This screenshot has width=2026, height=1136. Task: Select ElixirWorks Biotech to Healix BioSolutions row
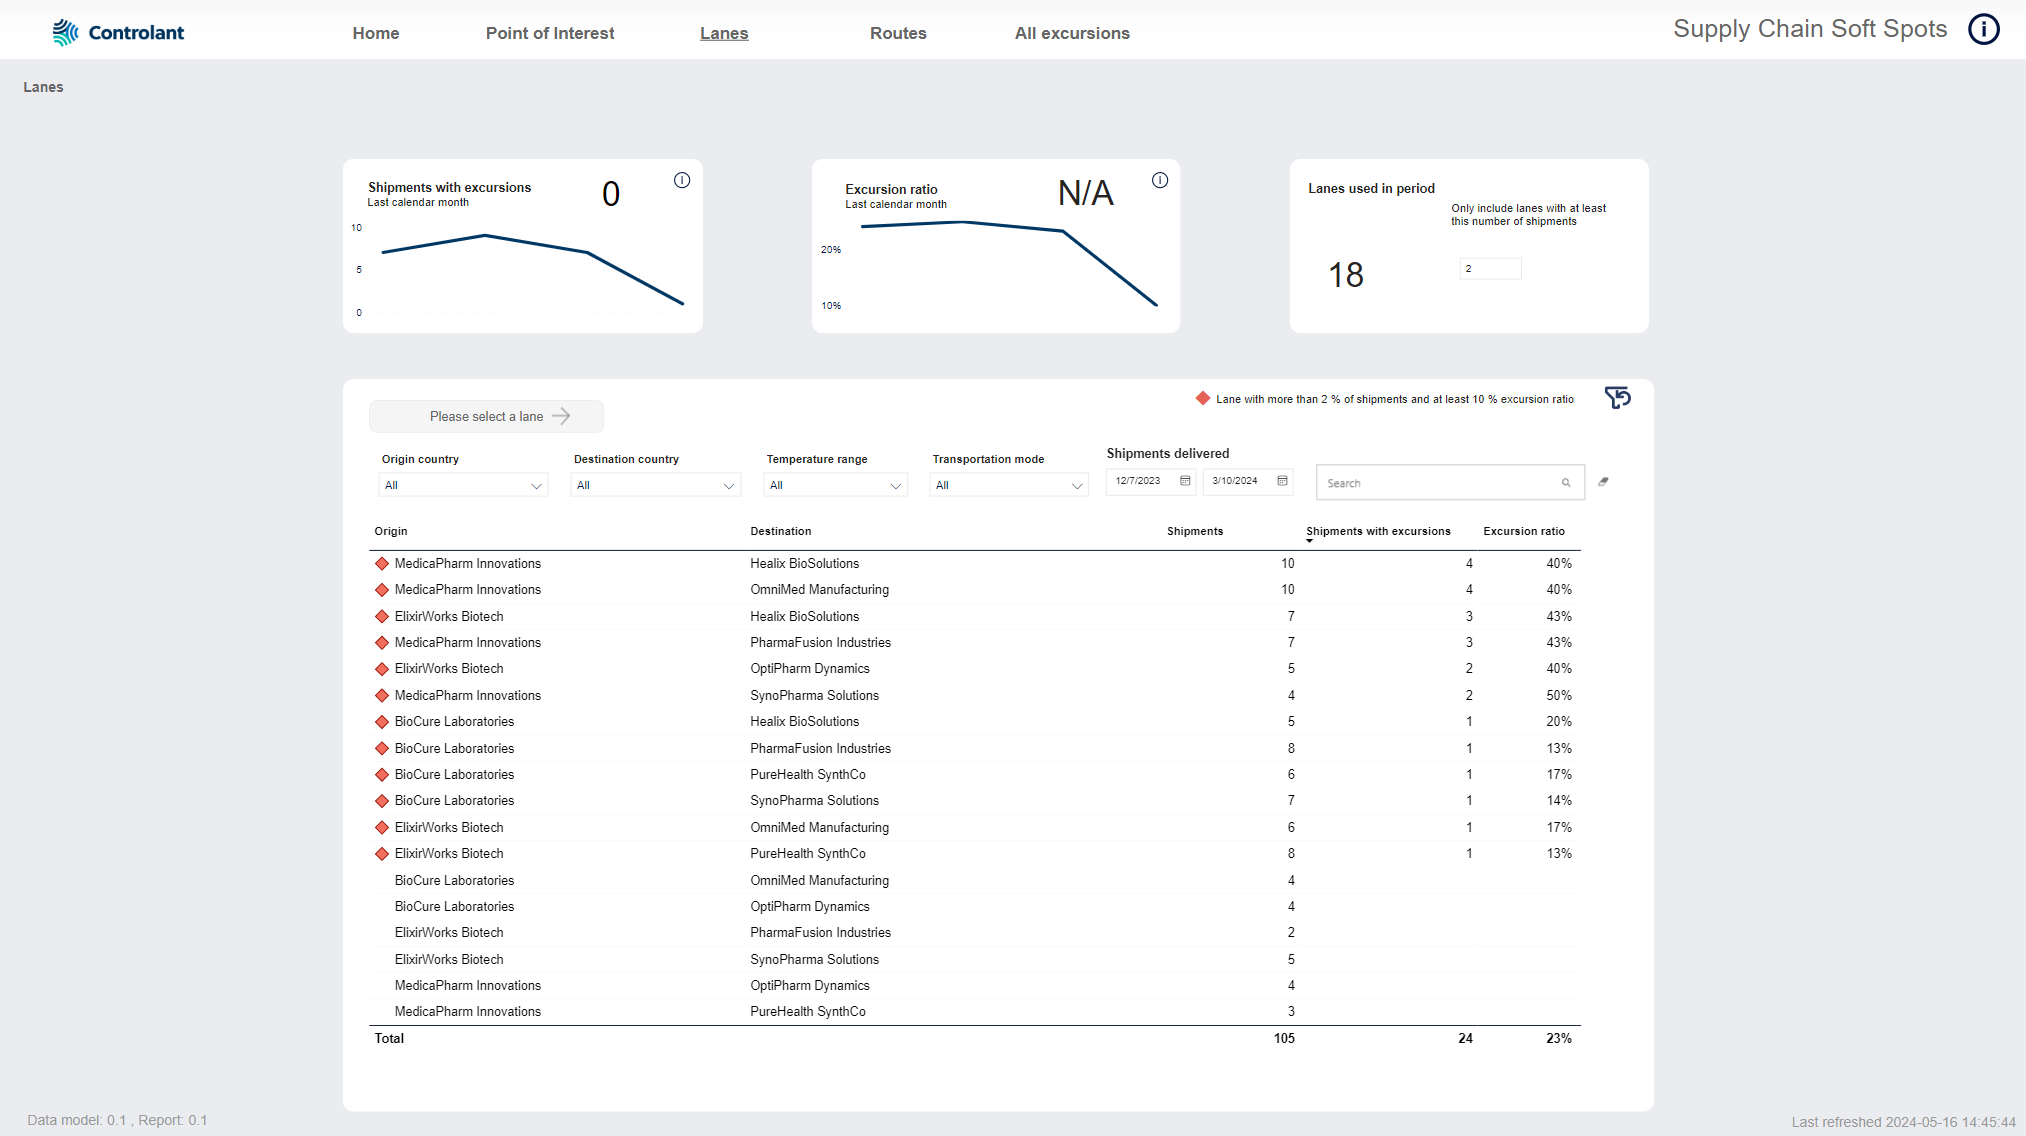[975, 617]
